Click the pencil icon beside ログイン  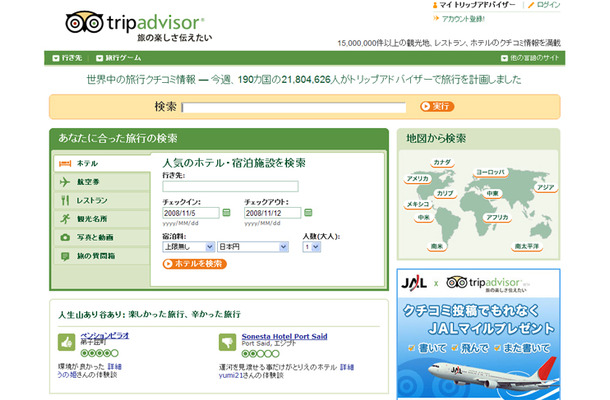(531, 5)
